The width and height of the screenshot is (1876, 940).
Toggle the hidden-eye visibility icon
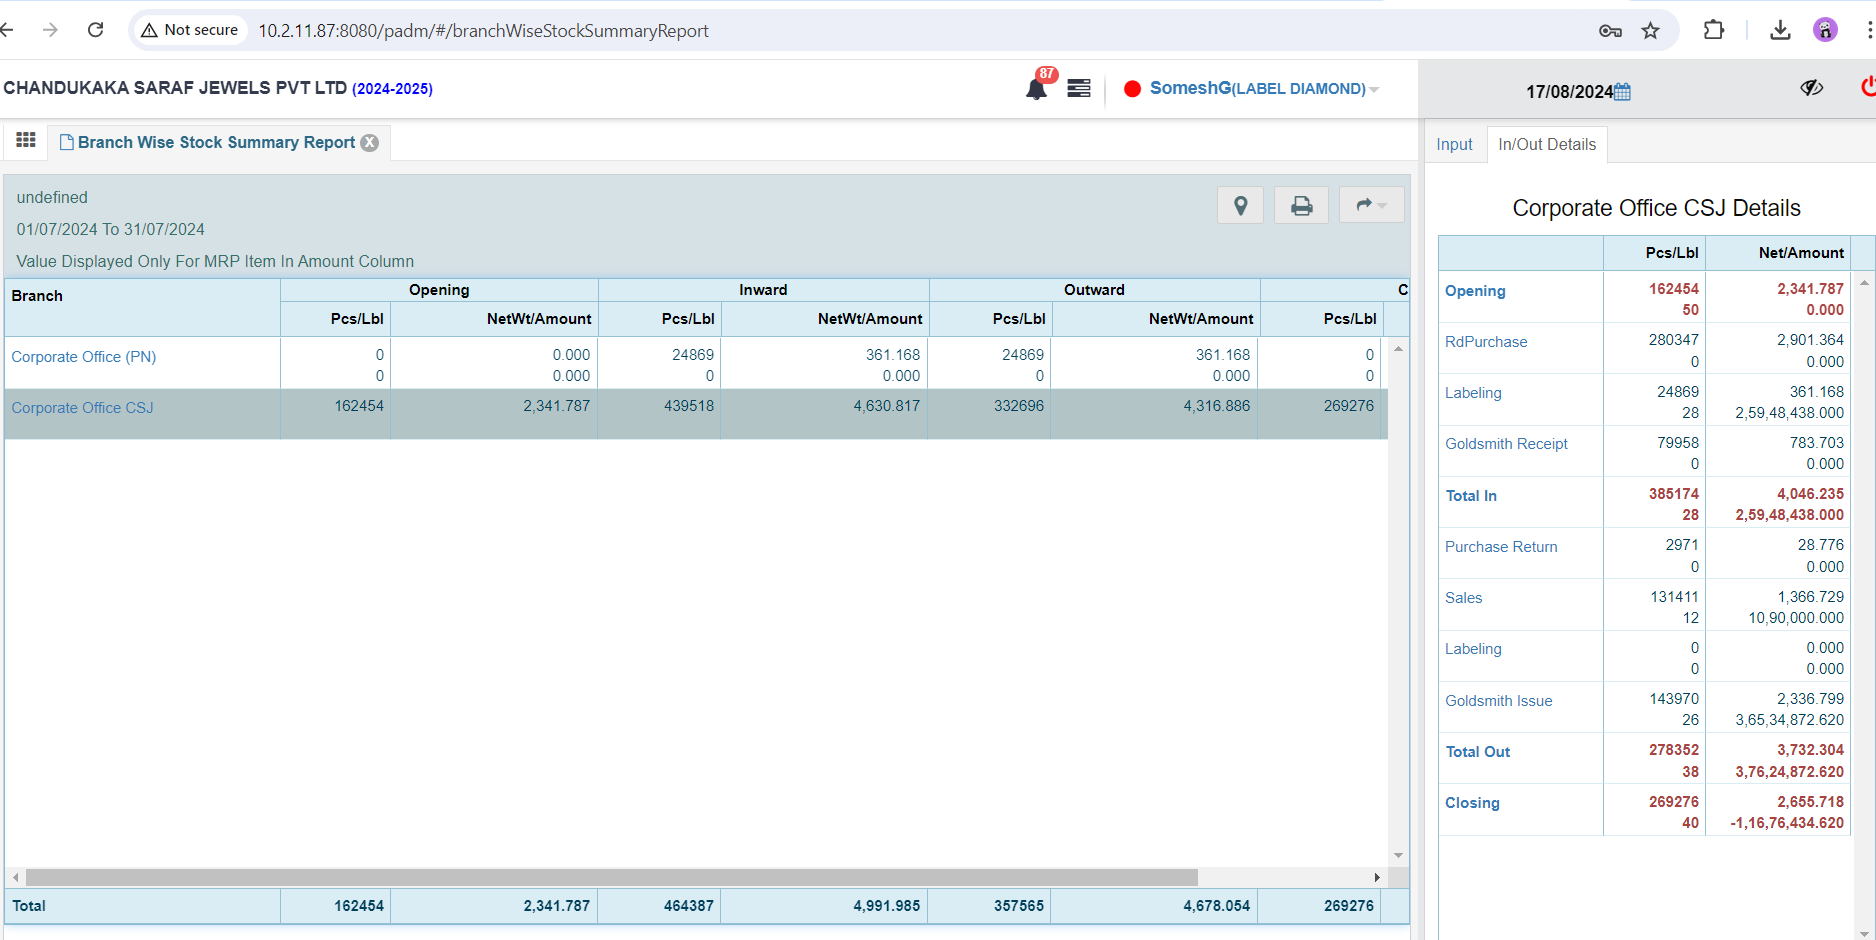1811,88
